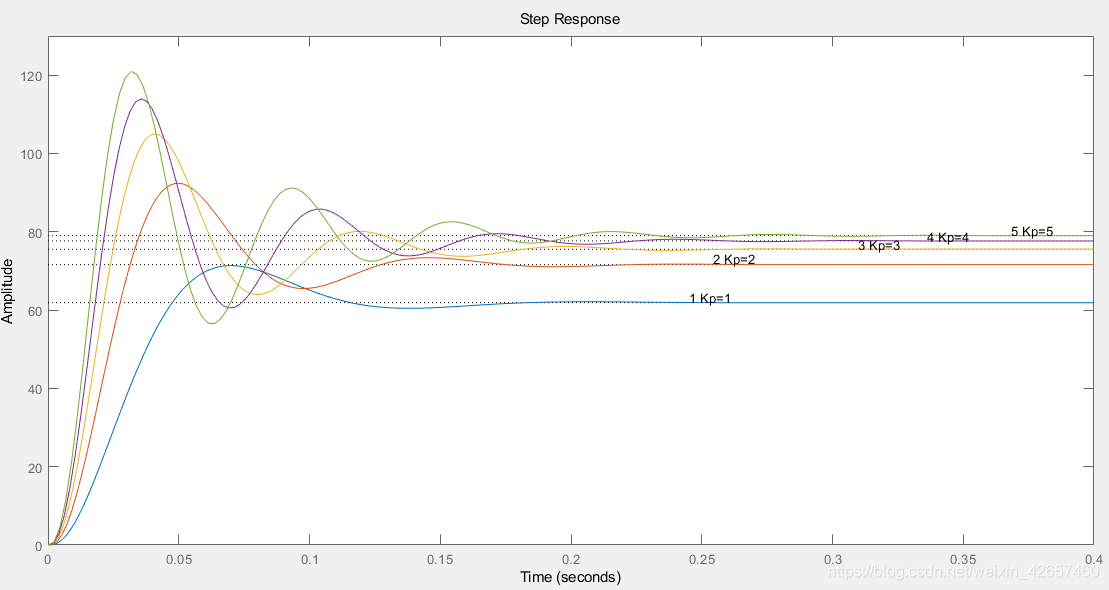Select the 'Time (seconds)' x-axis label
This screenshot has height=590, width=1109.
point(570,577)
